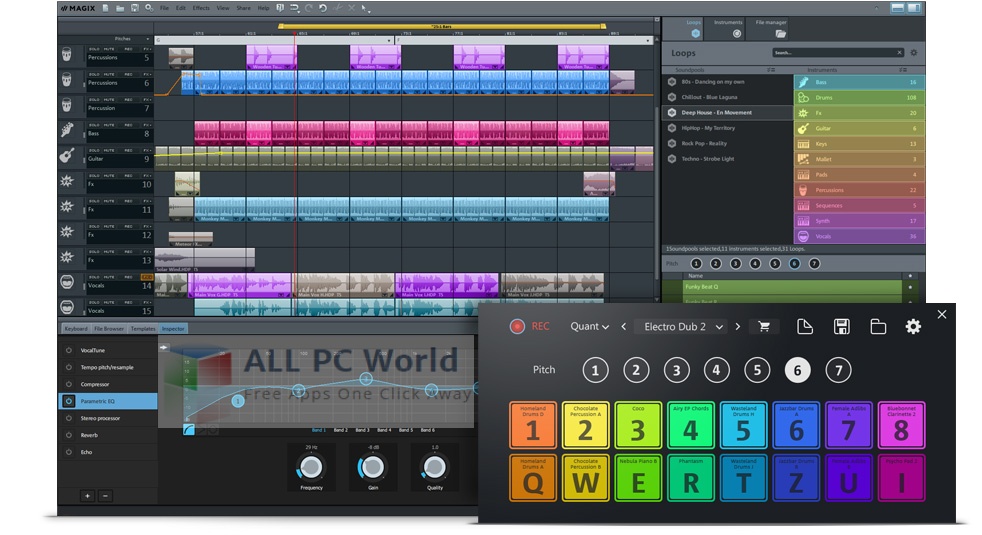Click the new project page icon in top toolbar
Screen dimensions: 982x535
coord(106,8)
